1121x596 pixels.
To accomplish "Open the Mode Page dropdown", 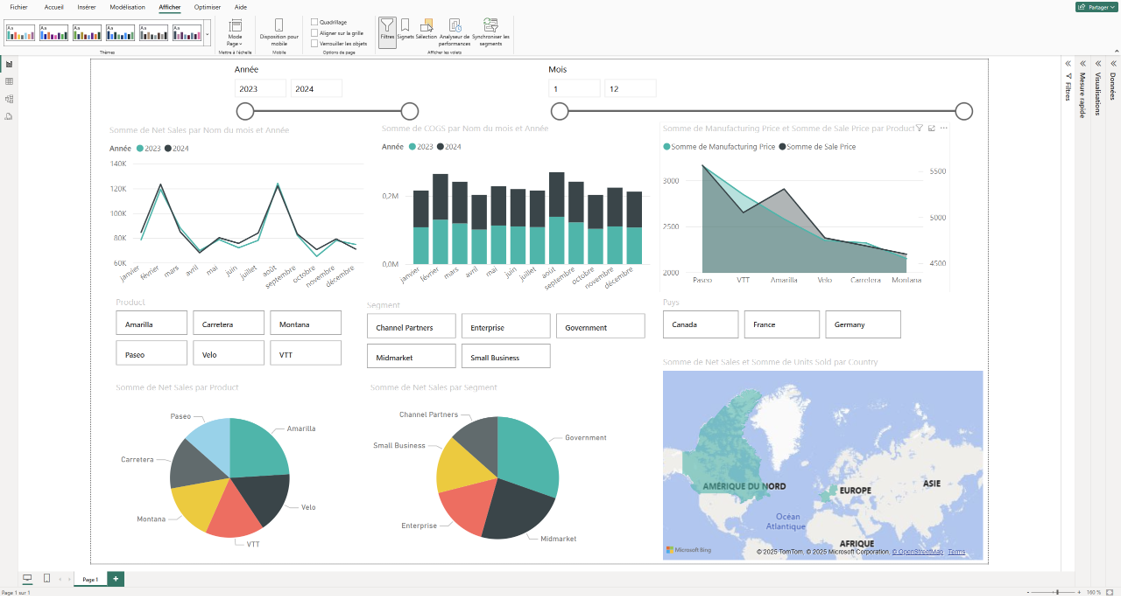I will pyautogui.click(x=235, y=30).
